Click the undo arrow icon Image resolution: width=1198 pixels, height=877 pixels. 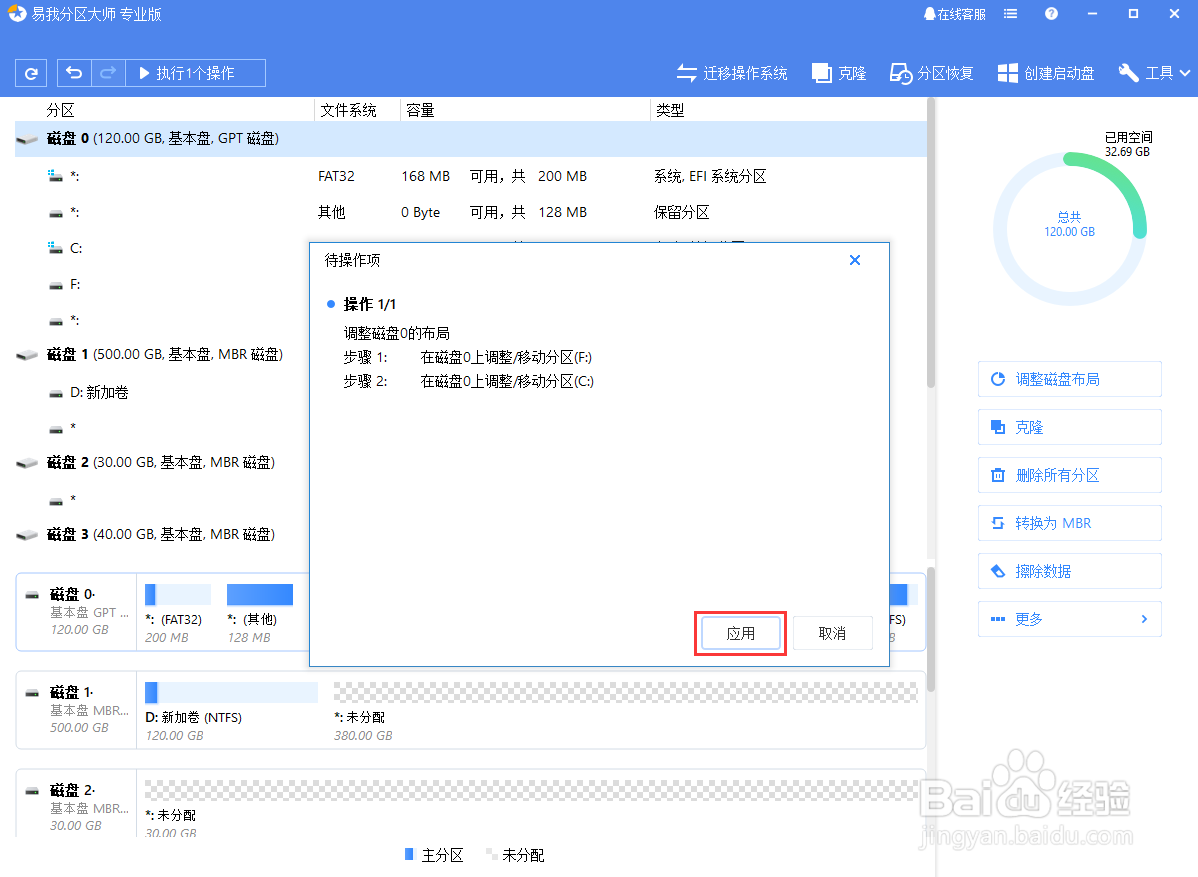pos(74,73)
